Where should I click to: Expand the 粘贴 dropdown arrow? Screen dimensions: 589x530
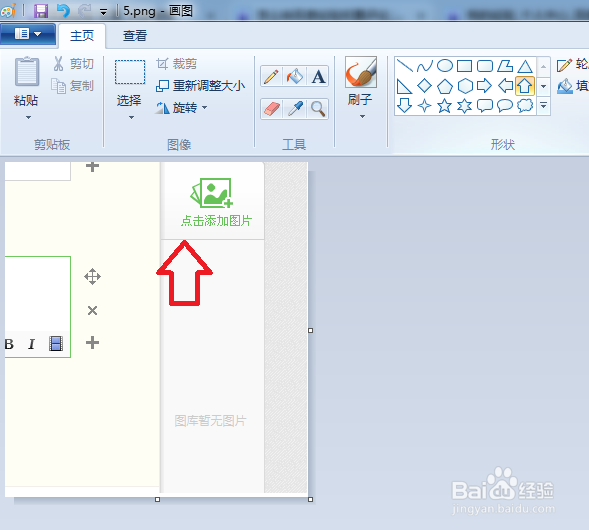(28, 118)
